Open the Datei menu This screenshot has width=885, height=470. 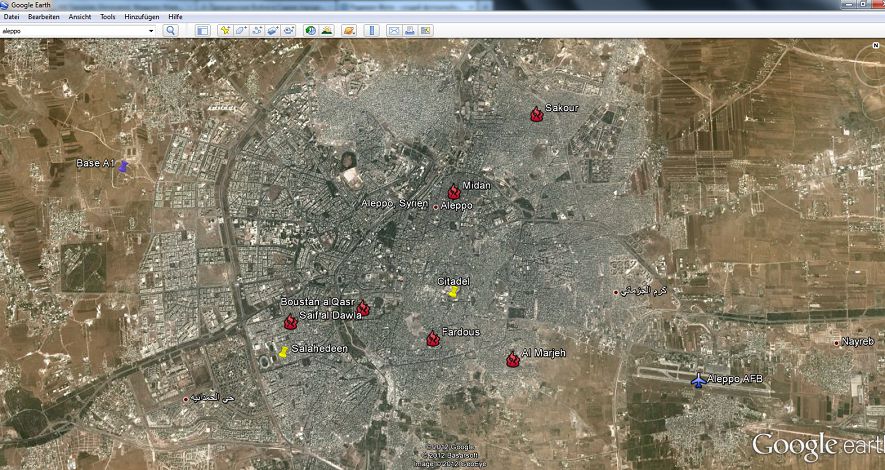(11, 17)
